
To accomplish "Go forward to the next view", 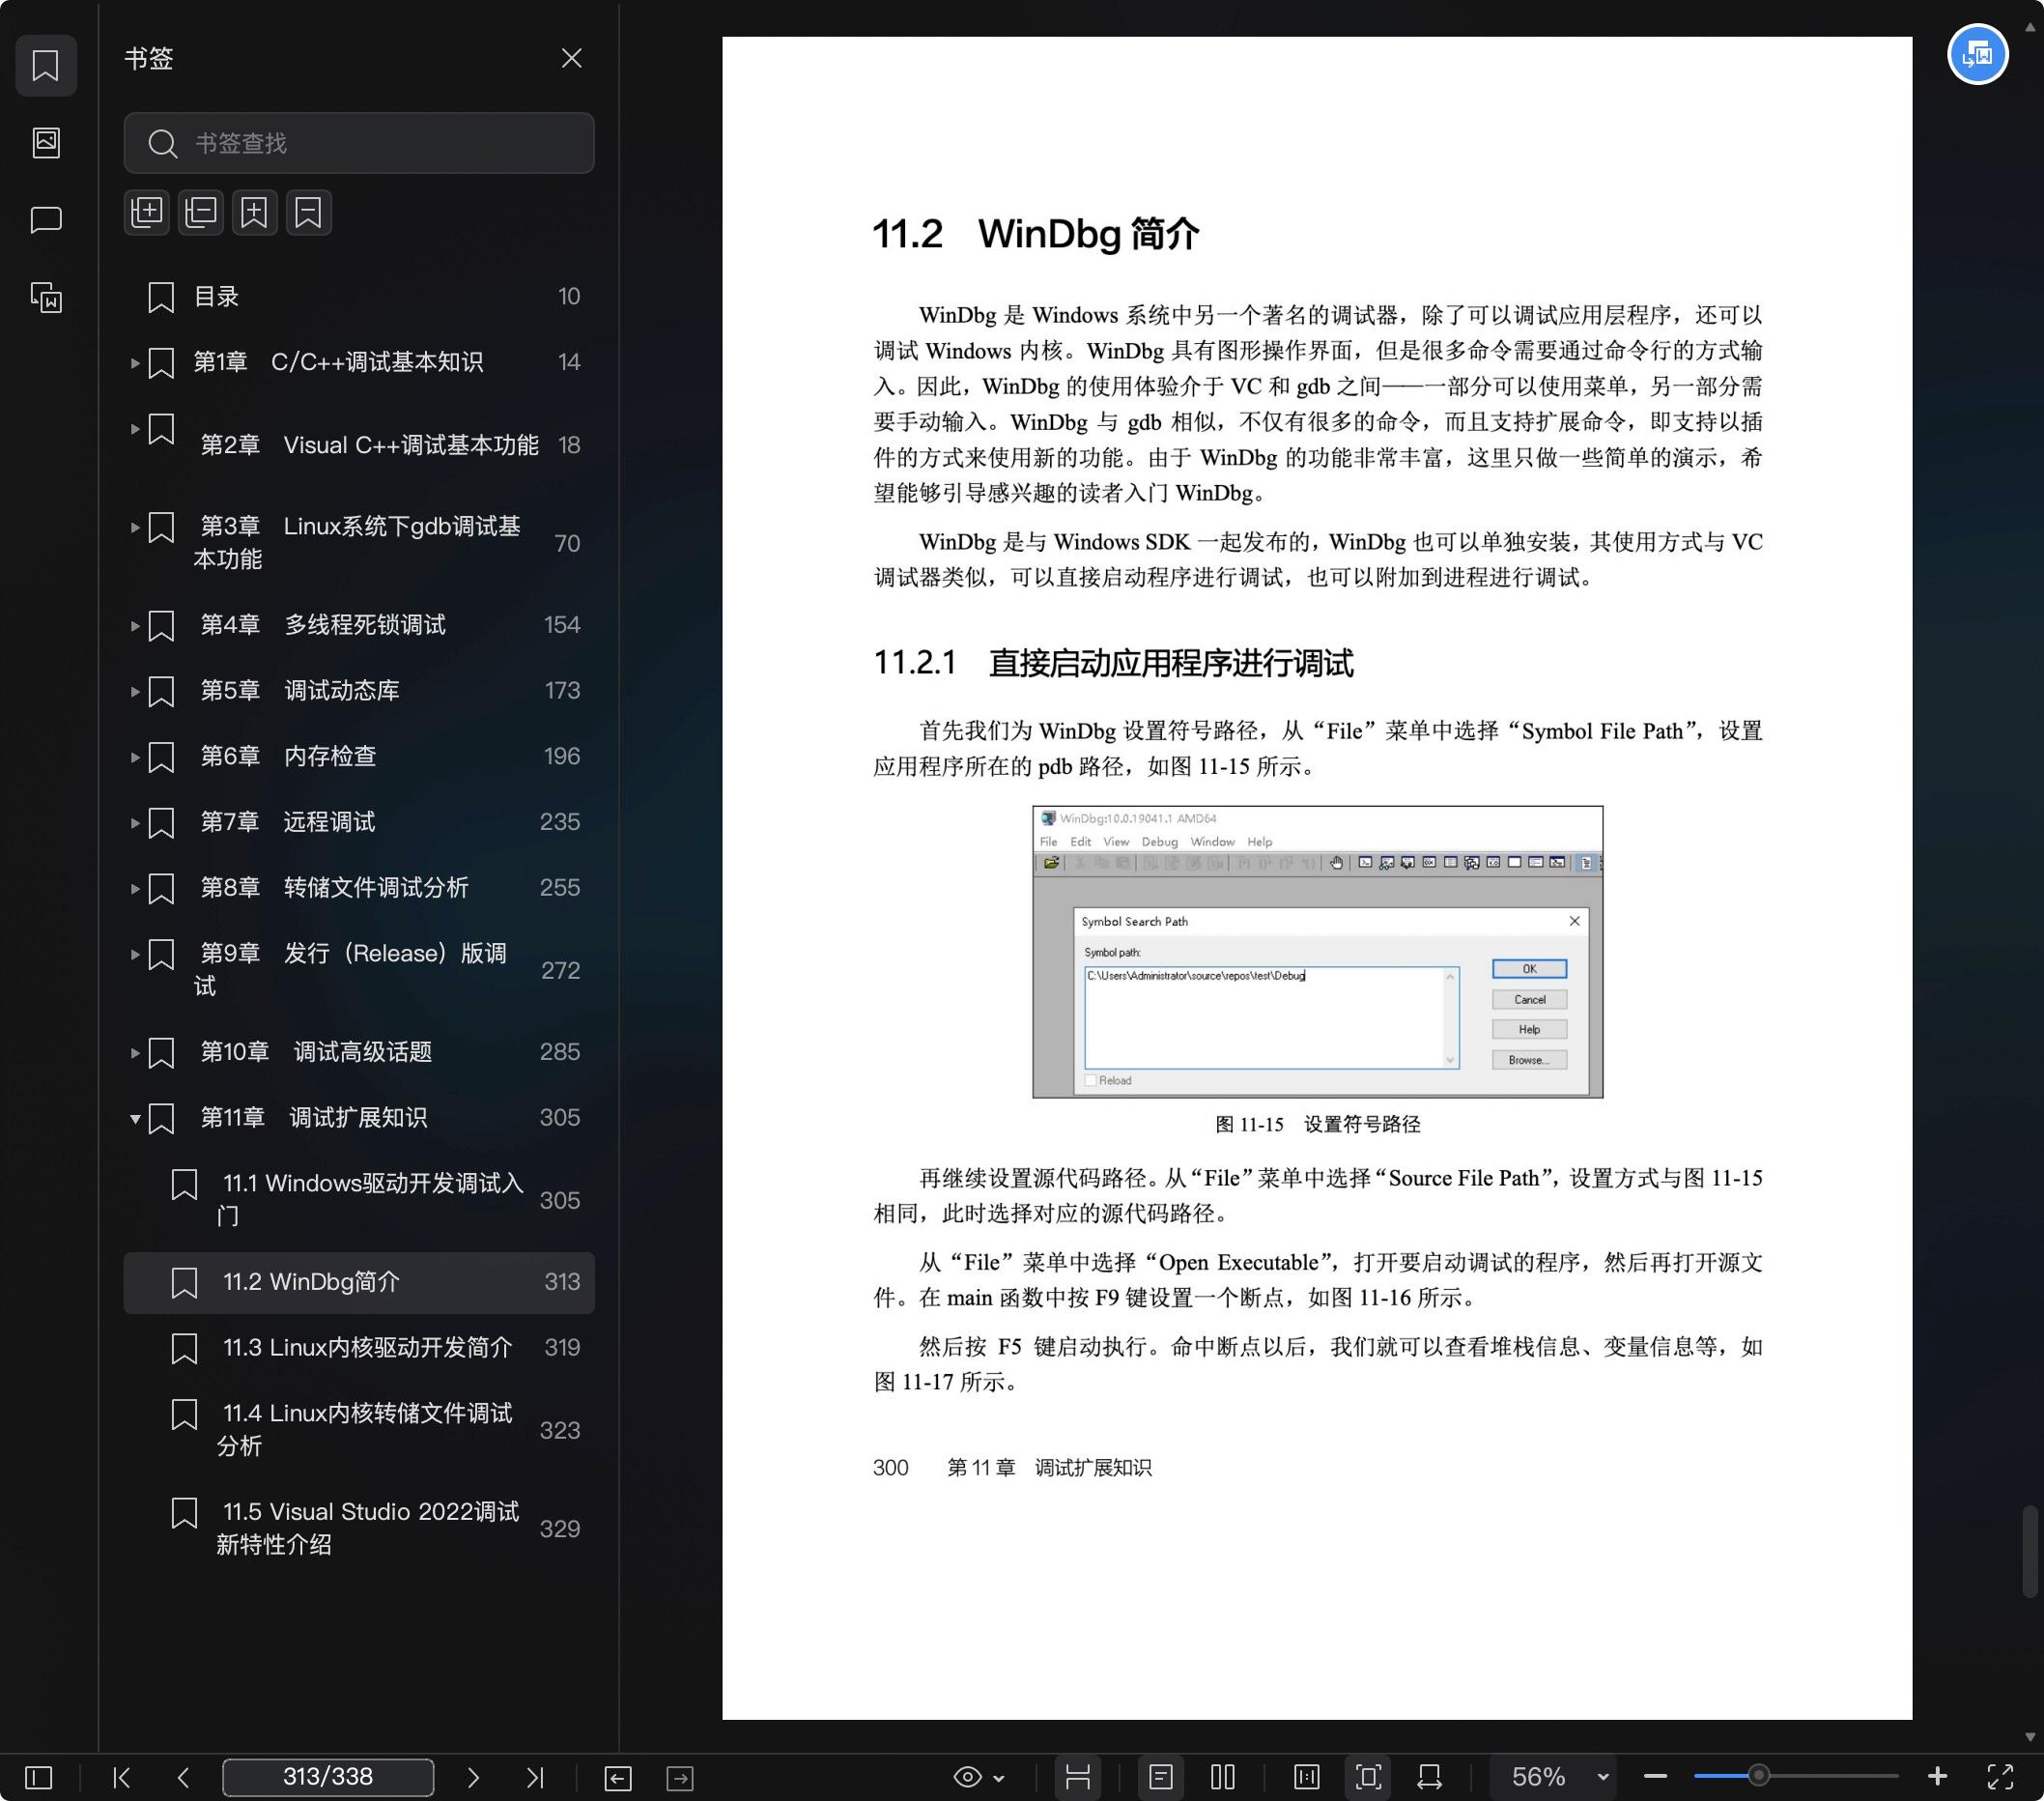I will click(x=680, y=1778).
